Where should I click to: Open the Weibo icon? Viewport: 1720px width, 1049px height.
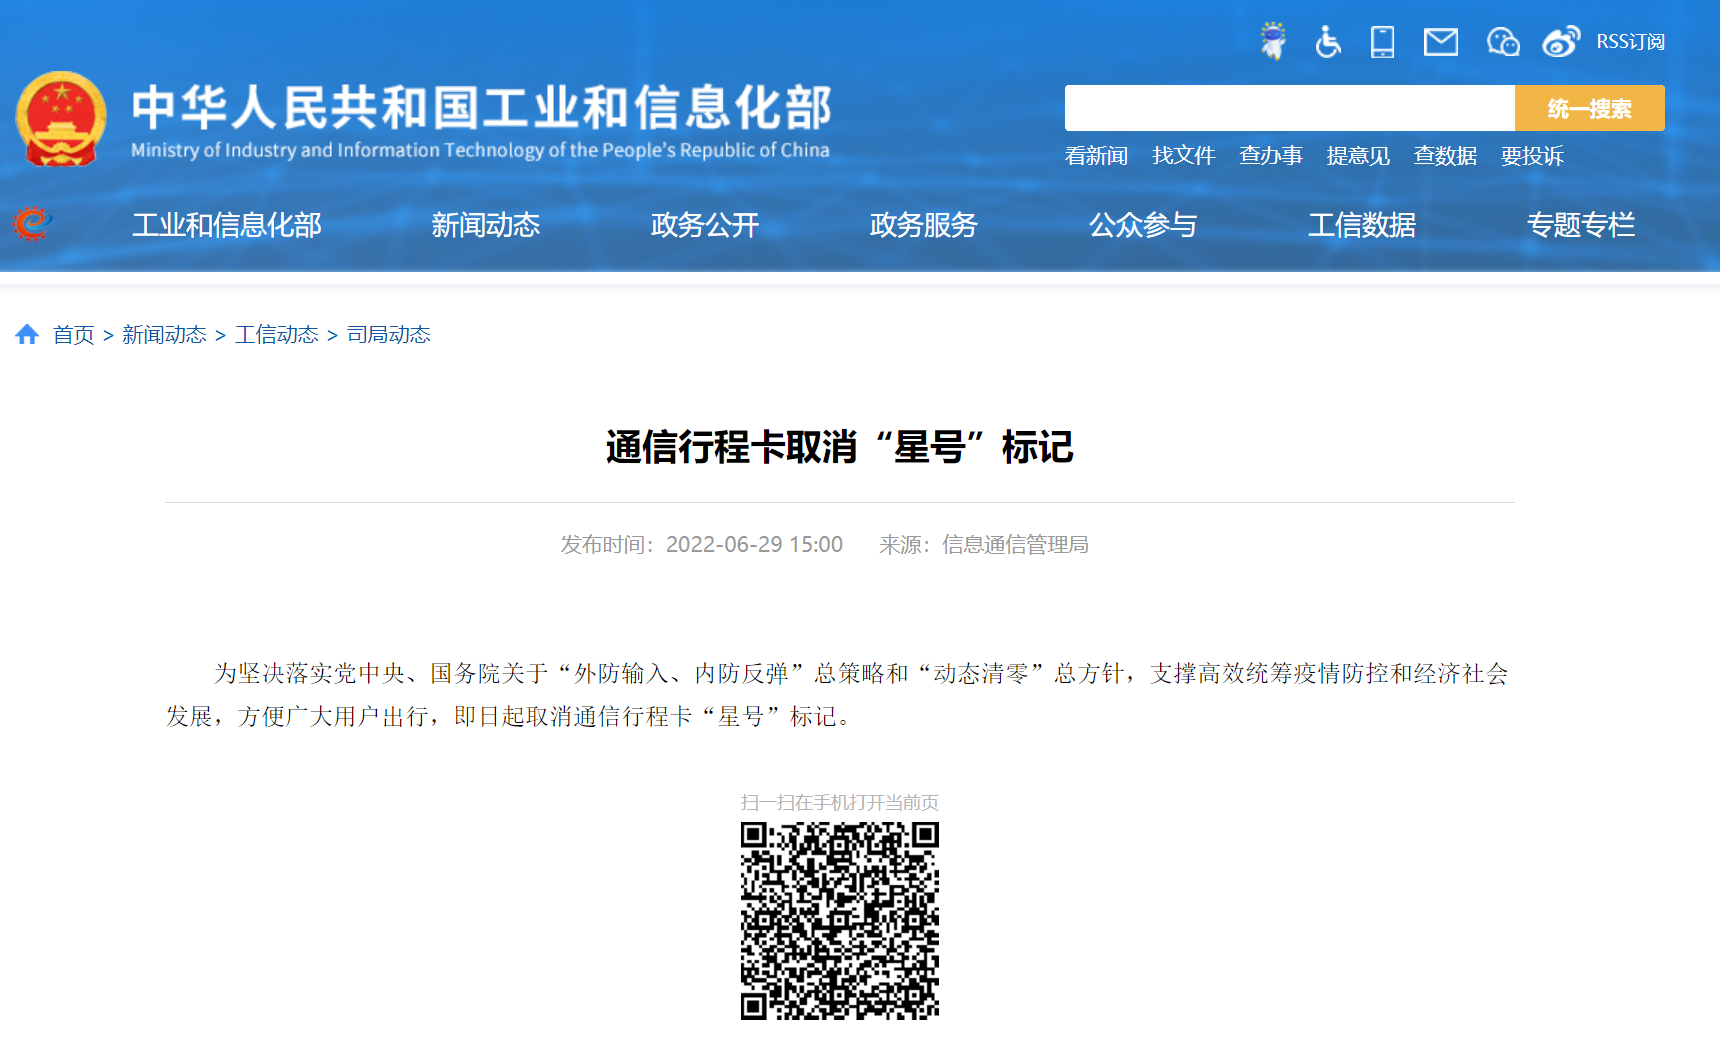[1560, 42]
